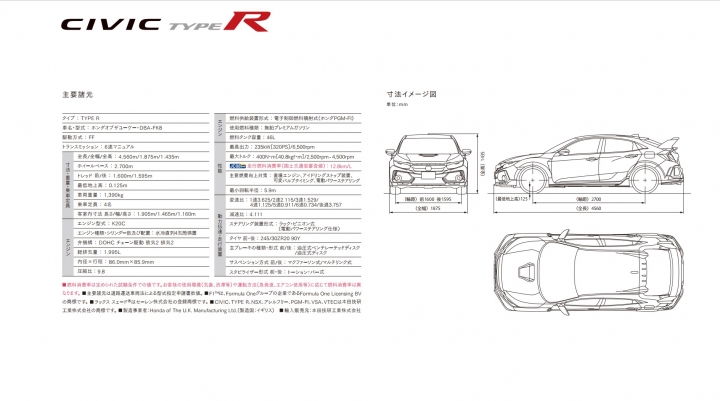Click the 性能 section label
The width and height of the screenshot is (720, 401).
219,169
